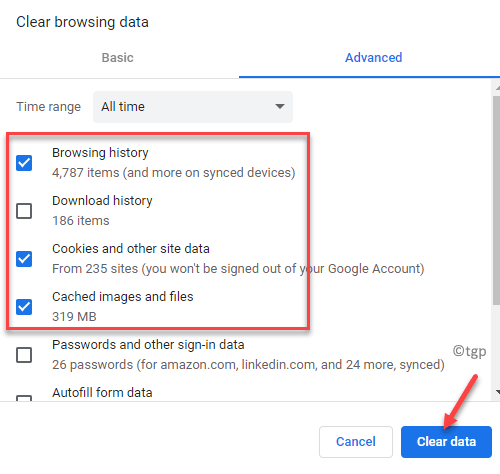The width and height of the screenshot is (500, 474).
Task: Click the Download history label
Action: tap(102, 201)
